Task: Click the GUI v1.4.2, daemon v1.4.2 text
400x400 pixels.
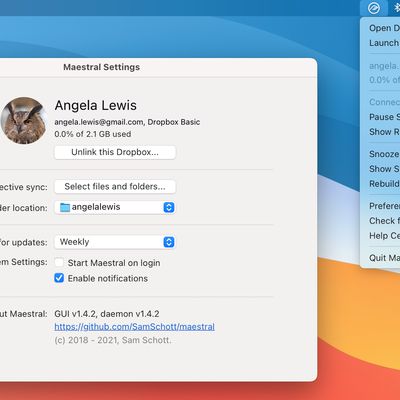Action: point(107,314)
